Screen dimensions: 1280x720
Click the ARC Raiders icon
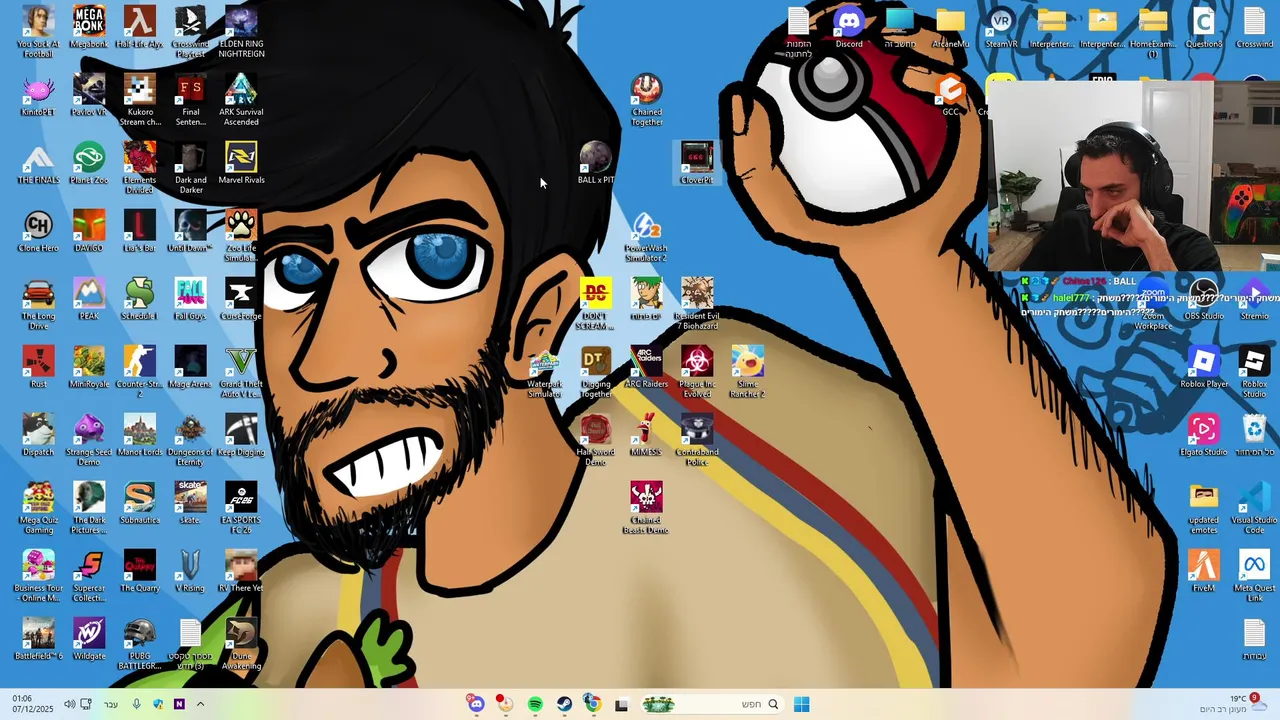(x=646, y=367)
